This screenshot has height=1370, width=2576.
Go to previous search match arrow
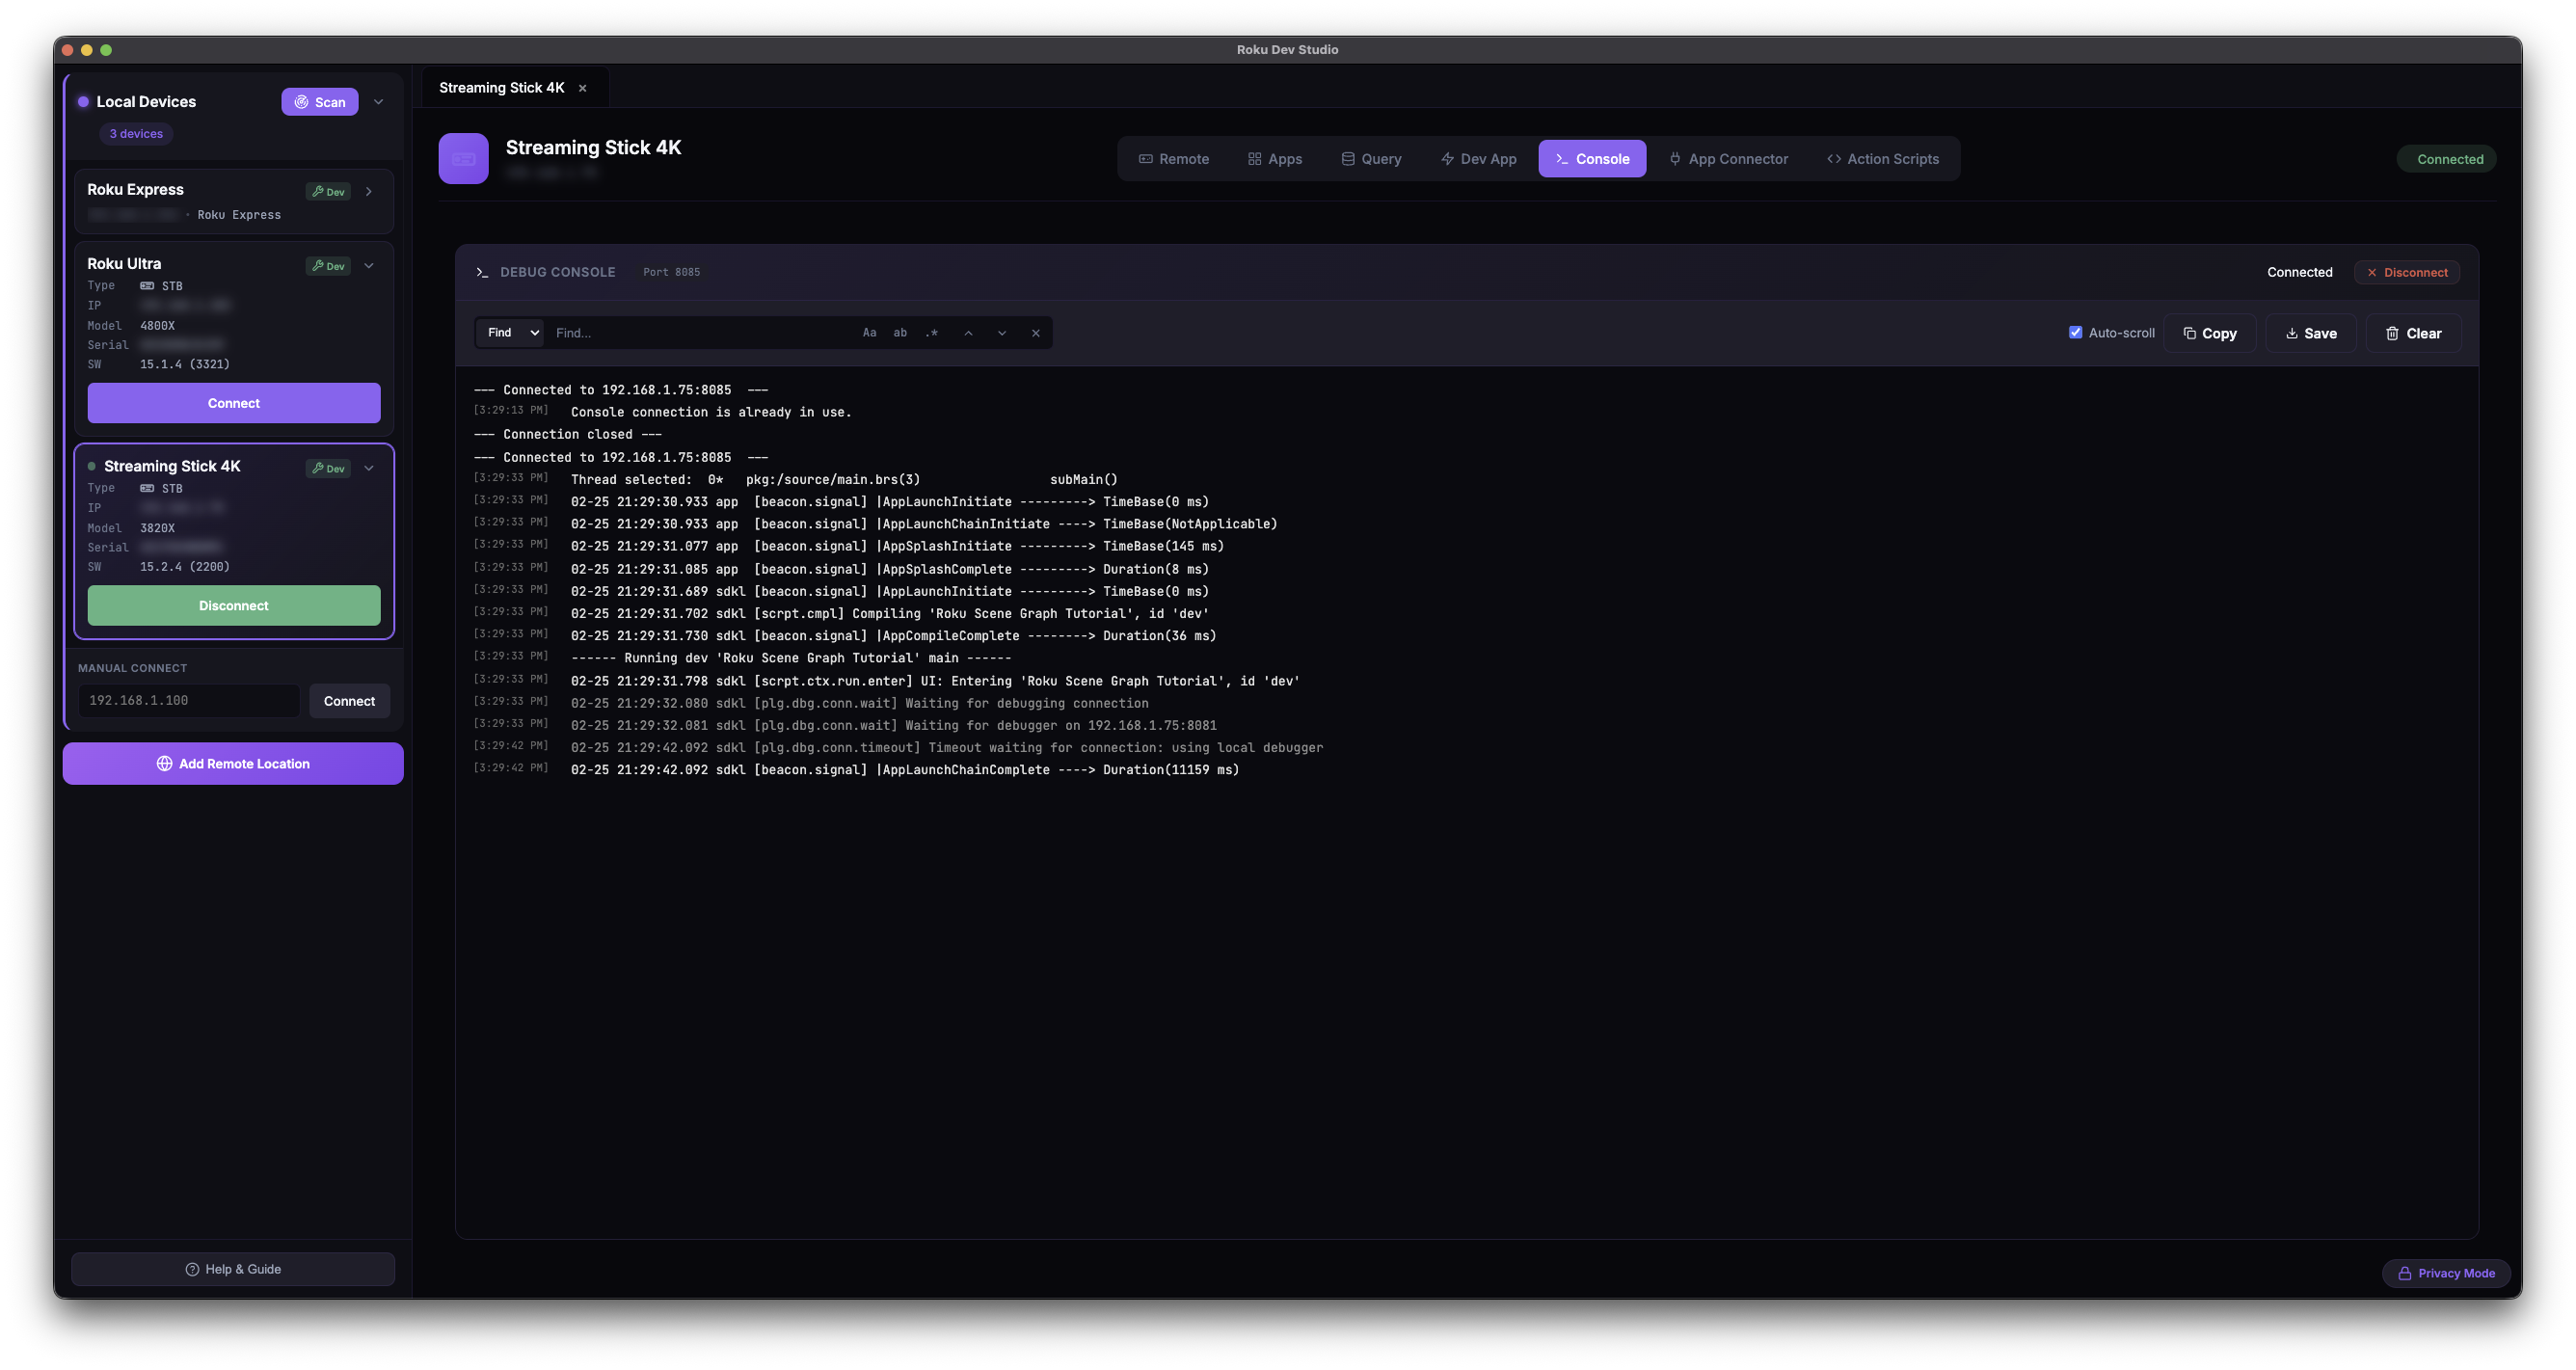pyautogui.click(x=968, y=333)
